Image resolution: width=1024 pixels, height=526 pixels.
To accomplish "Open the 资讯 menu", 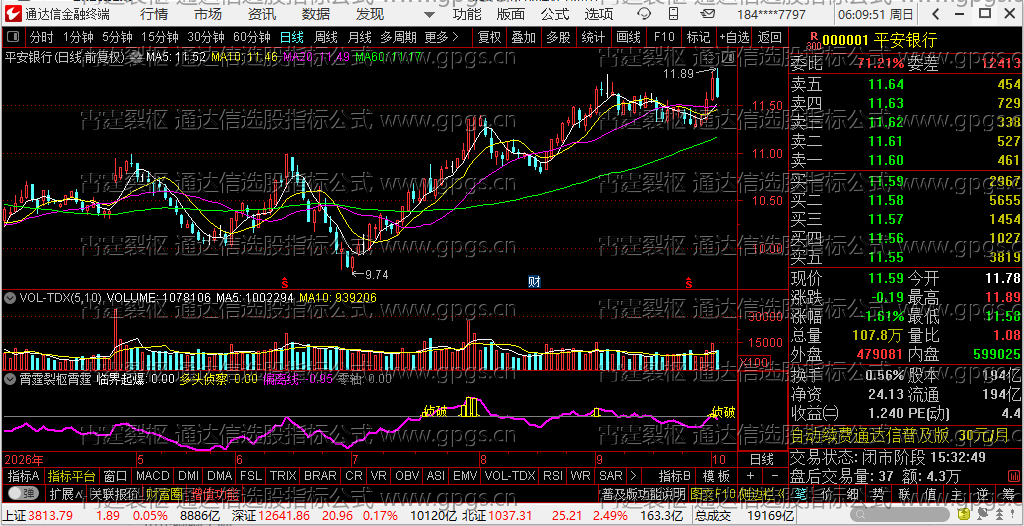I will pos(262,14).
